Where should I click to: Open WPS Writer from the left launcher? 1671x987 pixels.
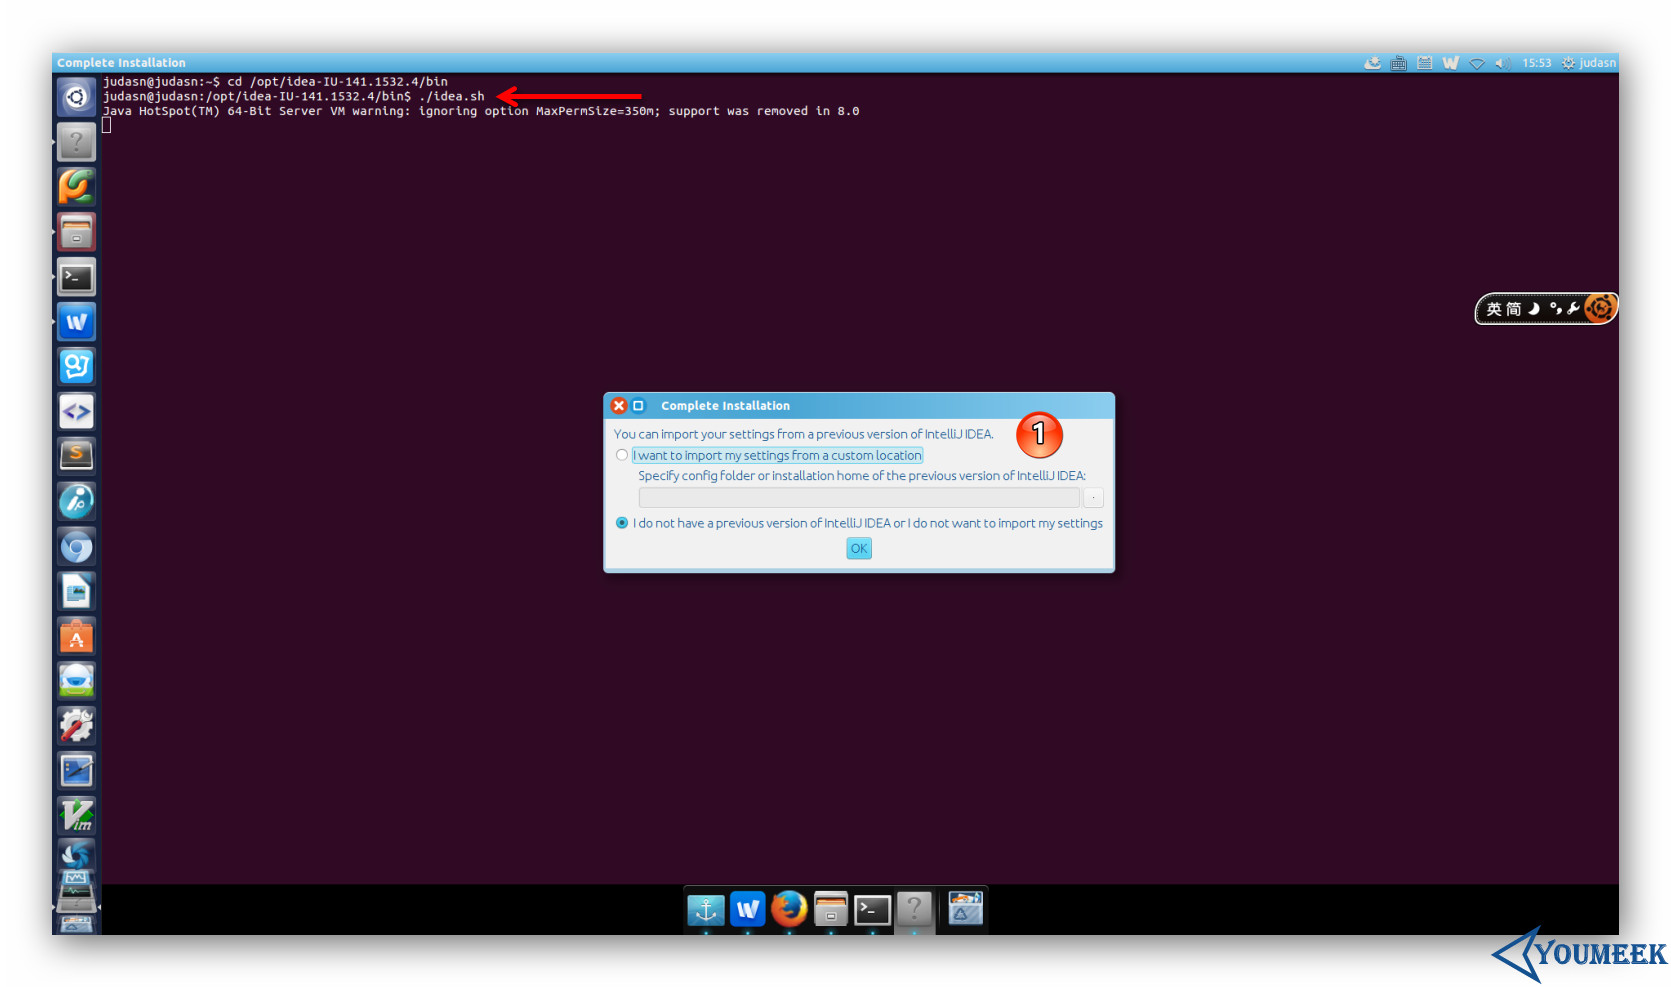pos(76,321)
